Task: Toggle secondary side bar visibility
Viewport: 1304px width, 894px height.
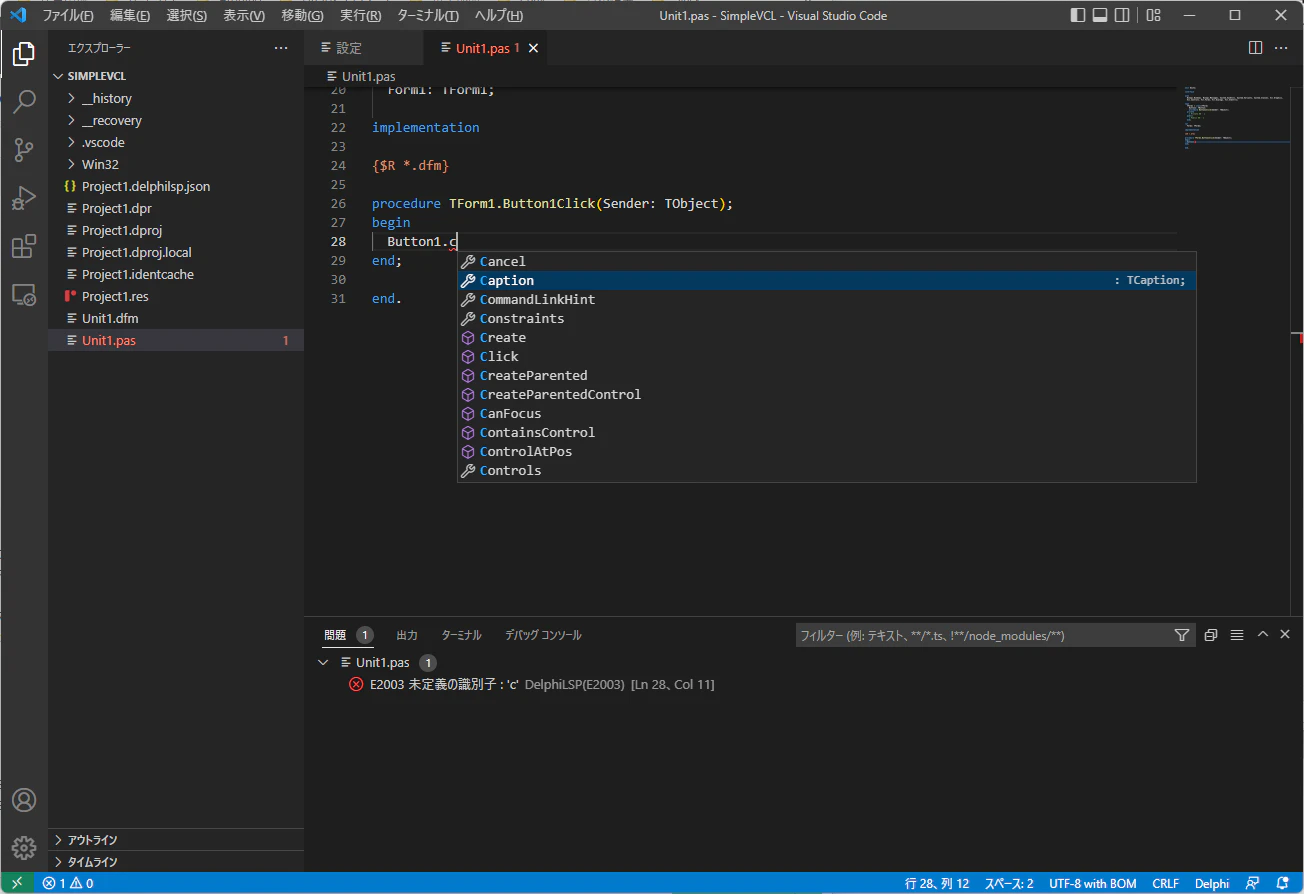Action: tap(1123, 15)
